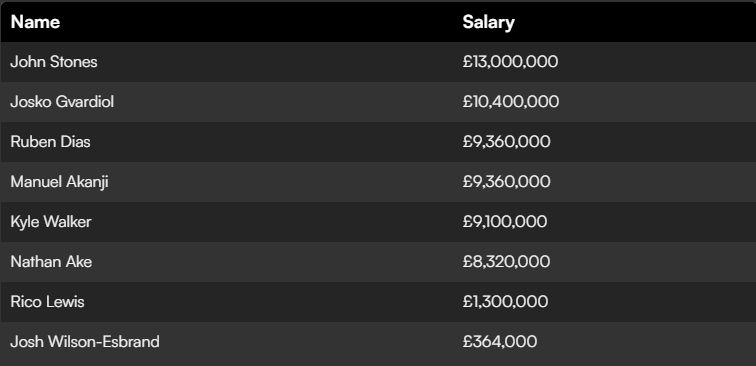Click the £364,000 salary value

(x=500, y=342)
